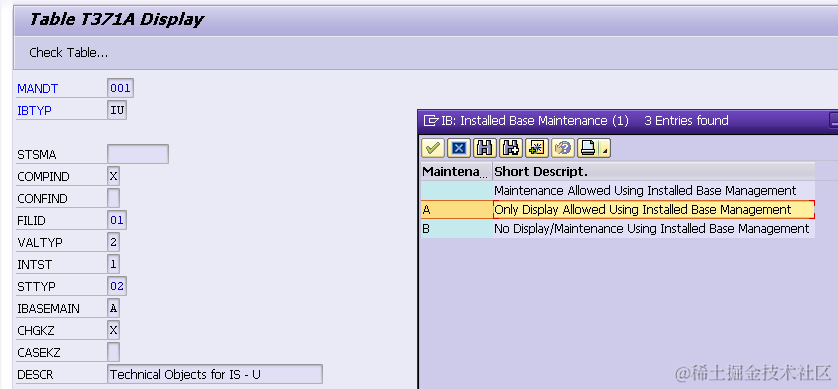Click the CONFIND field label

tap(42, 198)
